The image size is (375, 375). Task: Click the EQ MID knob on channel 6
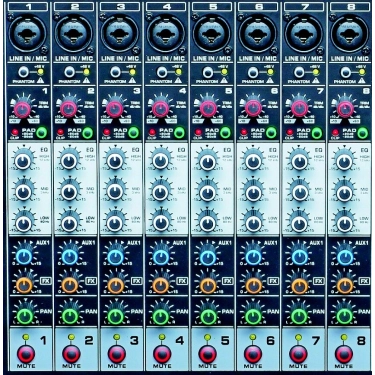[x=253, y=192]
